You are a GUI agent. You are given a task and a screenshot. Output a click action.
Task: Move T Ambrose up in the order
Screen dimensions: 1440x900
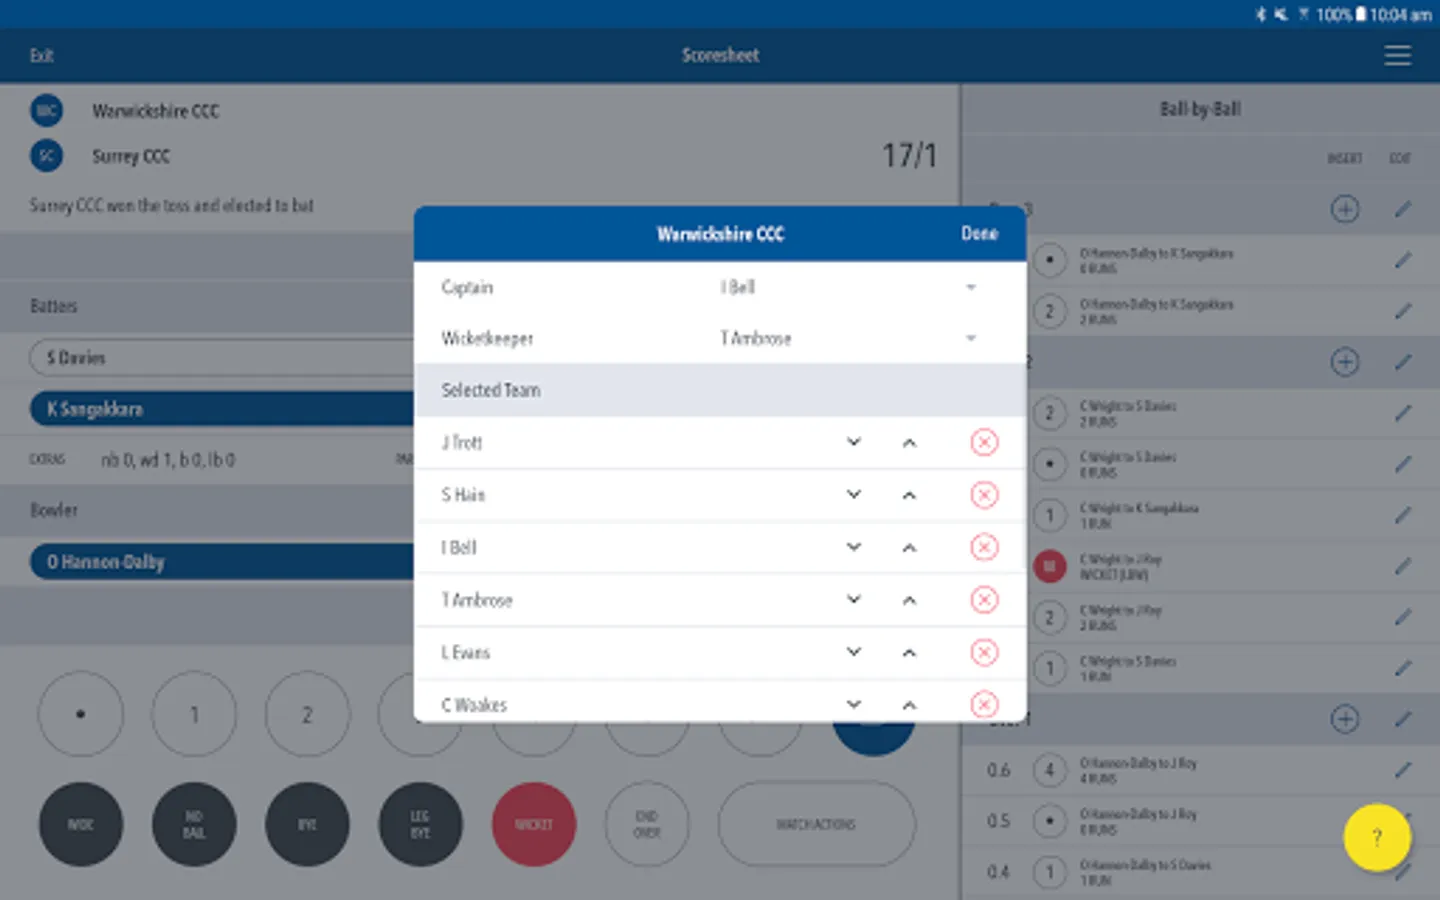[x=909, y=600]
